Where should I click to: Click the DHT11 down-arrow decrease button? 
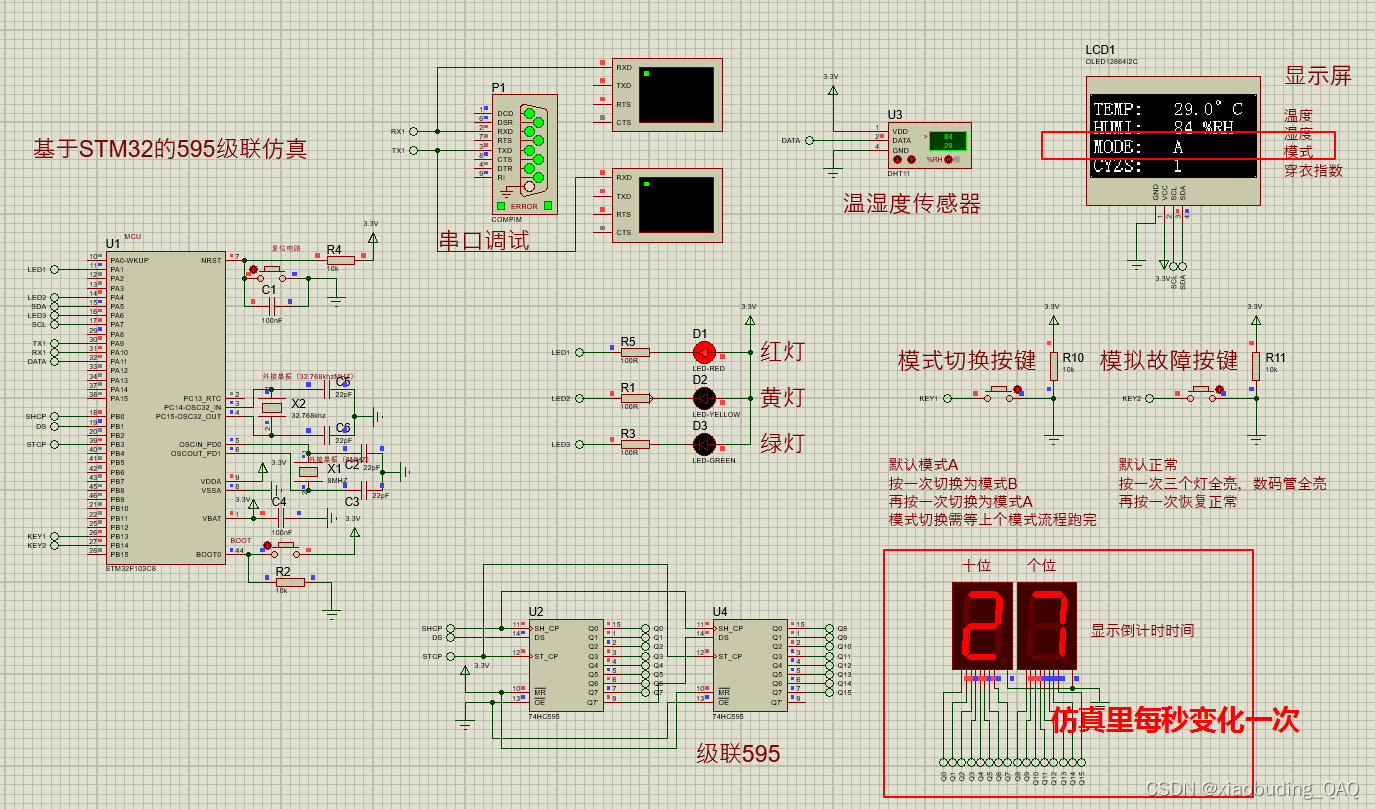point(897,159)
